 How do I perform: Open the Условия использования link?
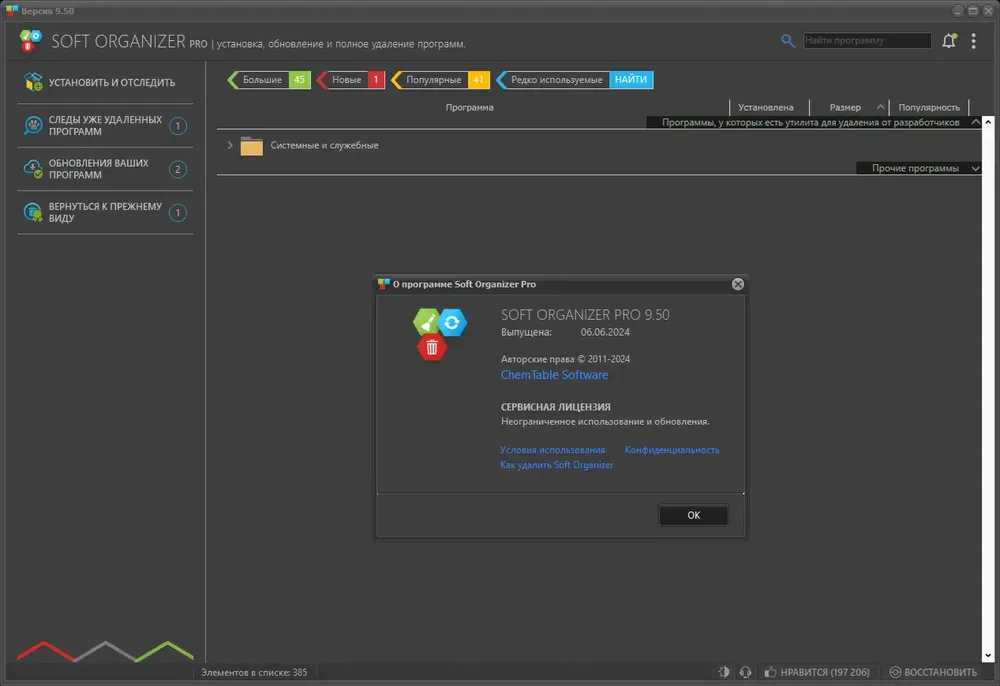coord(552,449)
